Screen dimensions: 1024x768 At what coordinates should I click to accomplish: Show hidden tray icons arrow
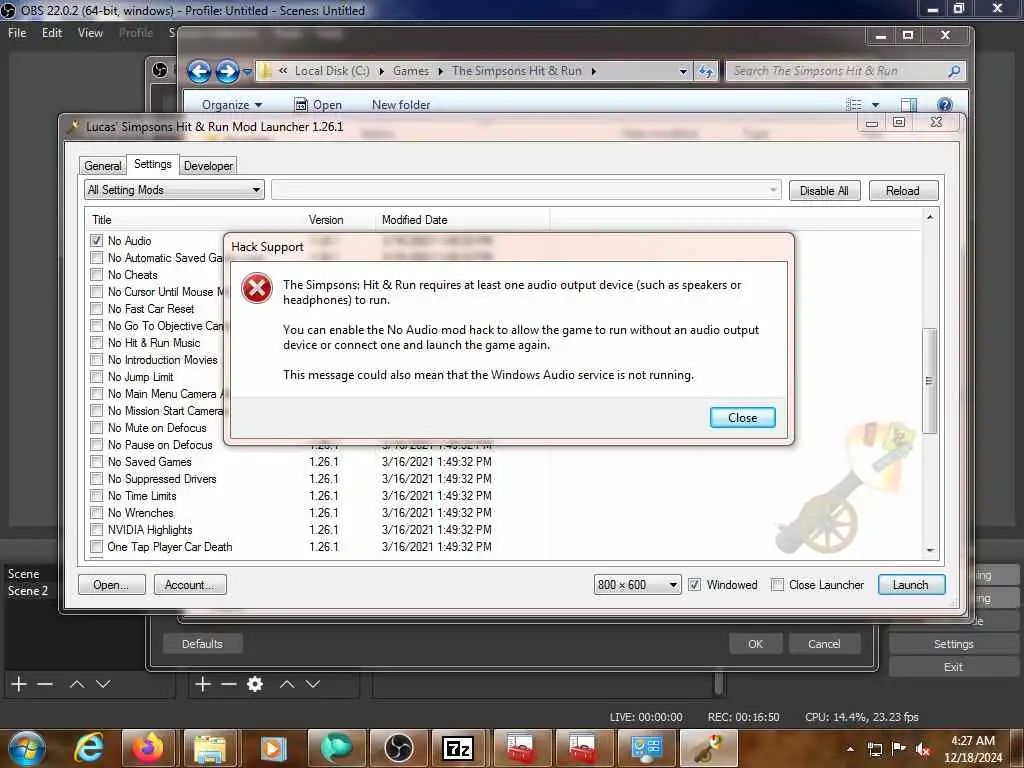click(850, 749)
